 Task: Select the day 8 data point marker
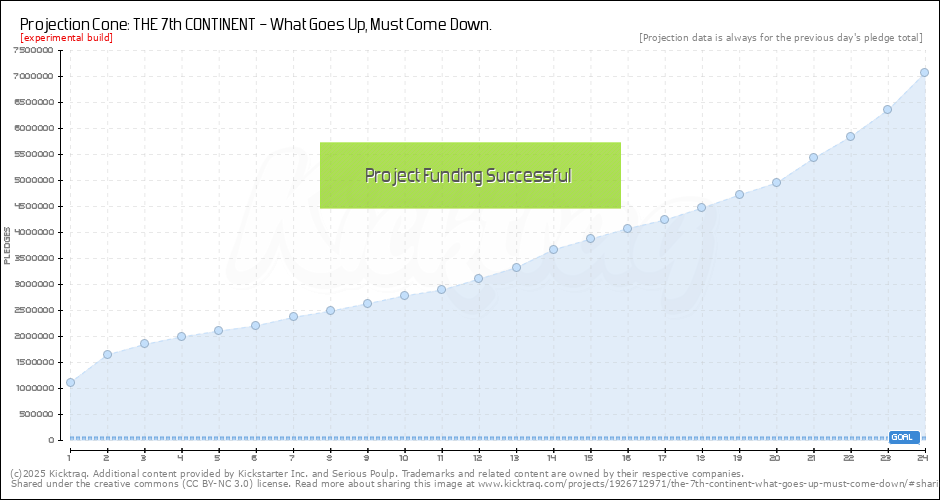pyautogui.click(x=330, y=310)
